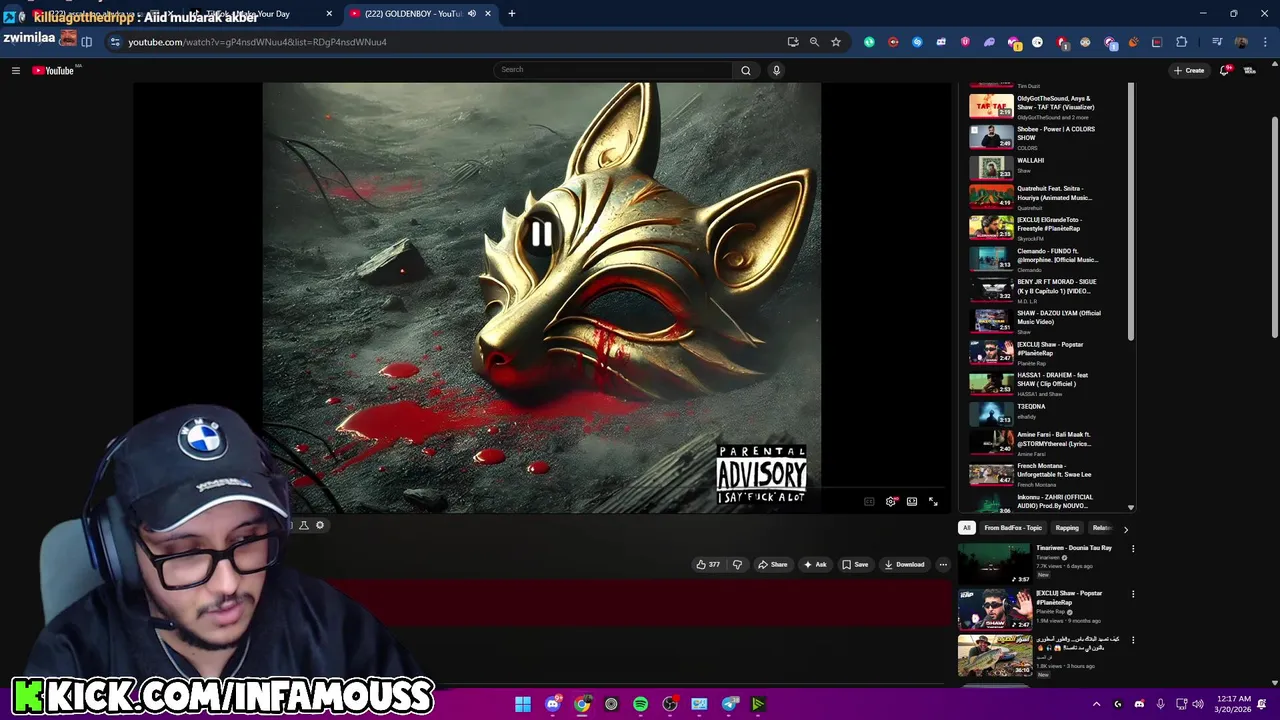Open a new browser tab

[x=512, y=13]
